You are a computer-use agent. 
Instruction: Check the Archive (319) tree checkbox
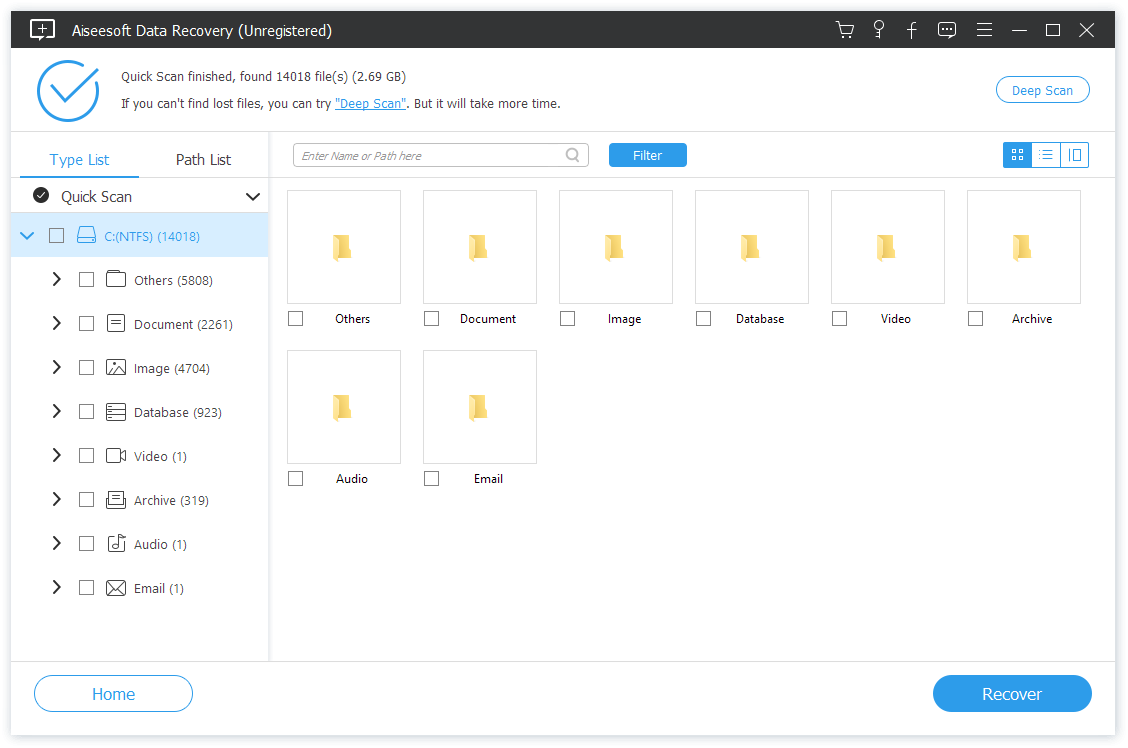pos(86,500)
